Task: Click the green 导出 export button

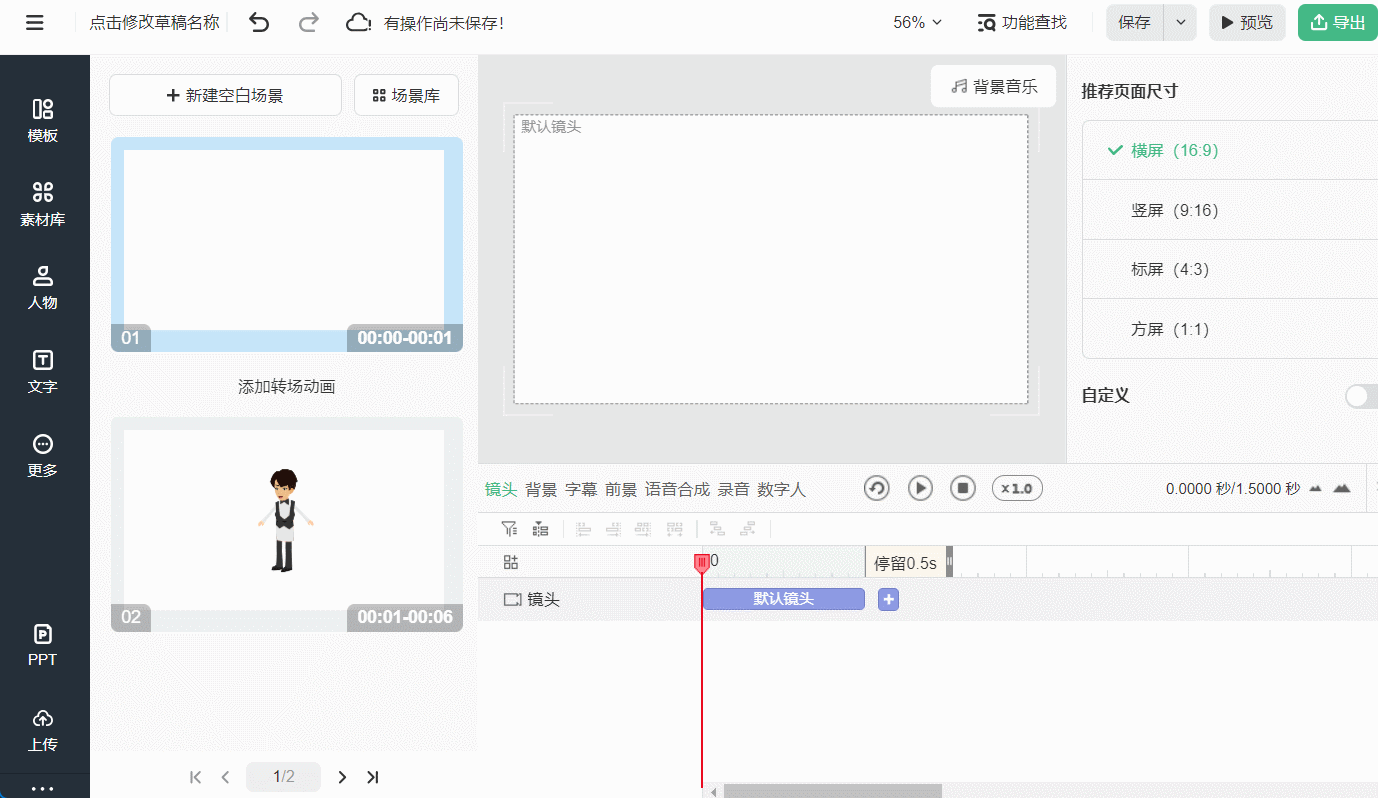Action: pyautogui.click(x=1338, y=22)
